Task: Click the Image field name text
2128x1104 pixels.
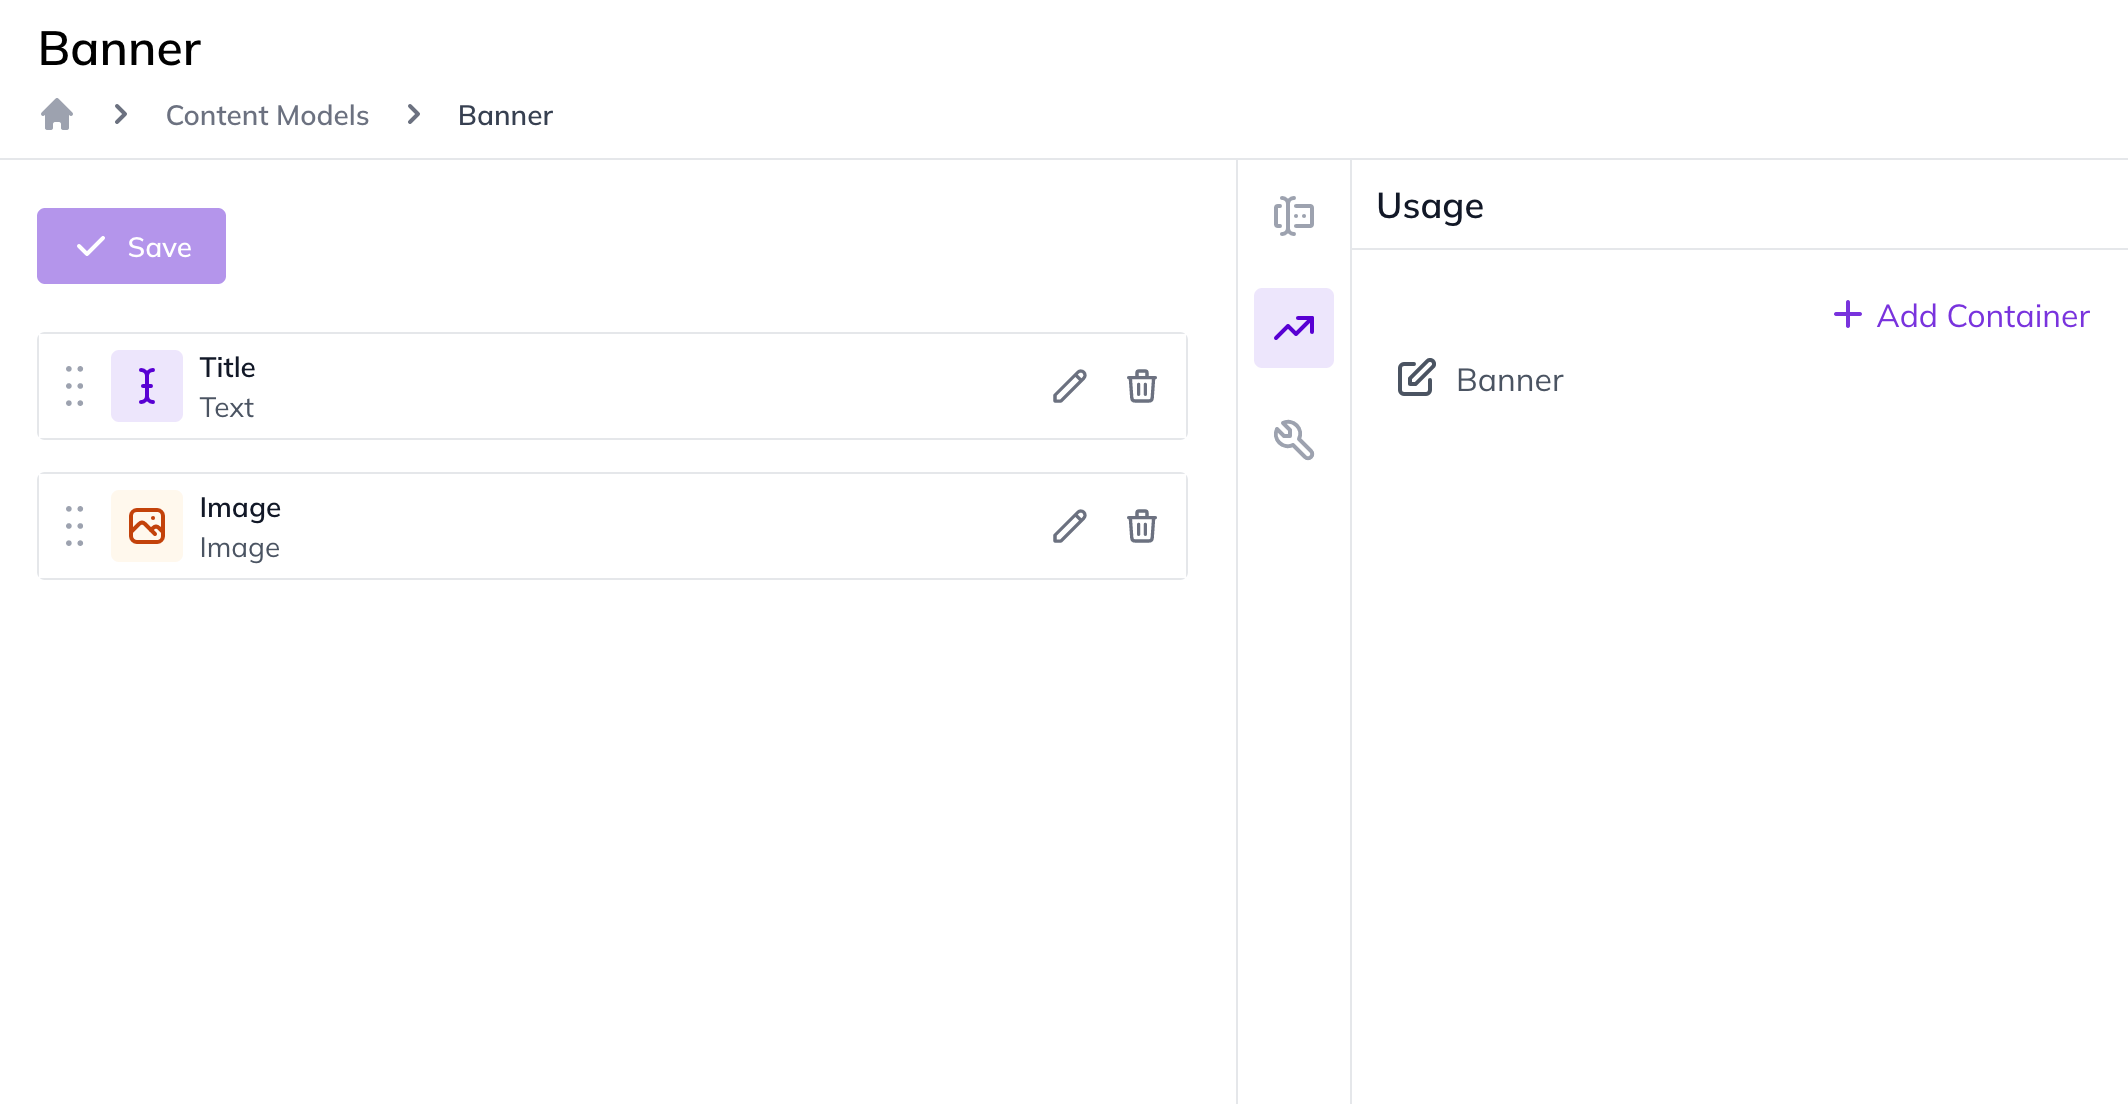Action: coord(240,508)
